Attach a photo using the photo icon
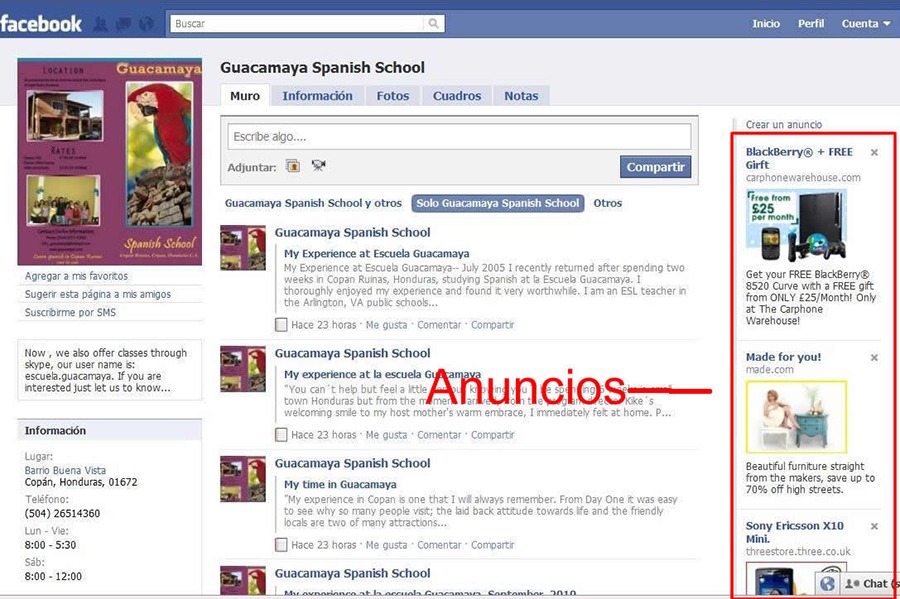The width and height of the screenshot is (900, 599). pos(293,166)
